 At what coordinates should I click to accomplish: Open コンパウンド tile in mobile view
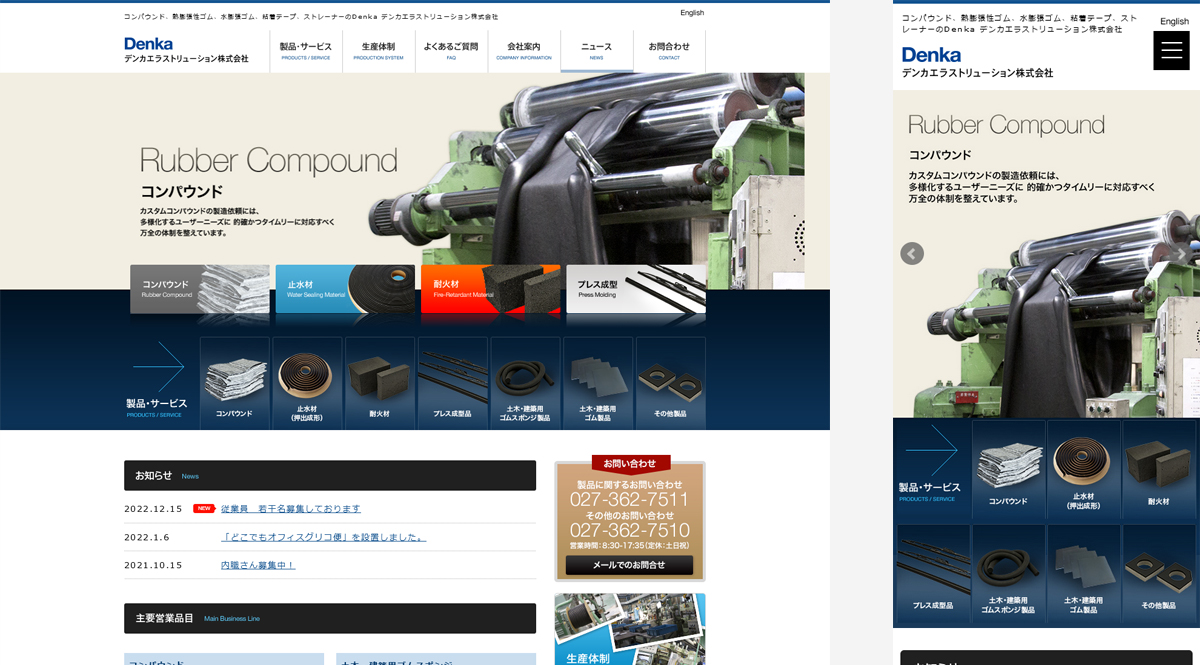click(x=1008, y=470)
